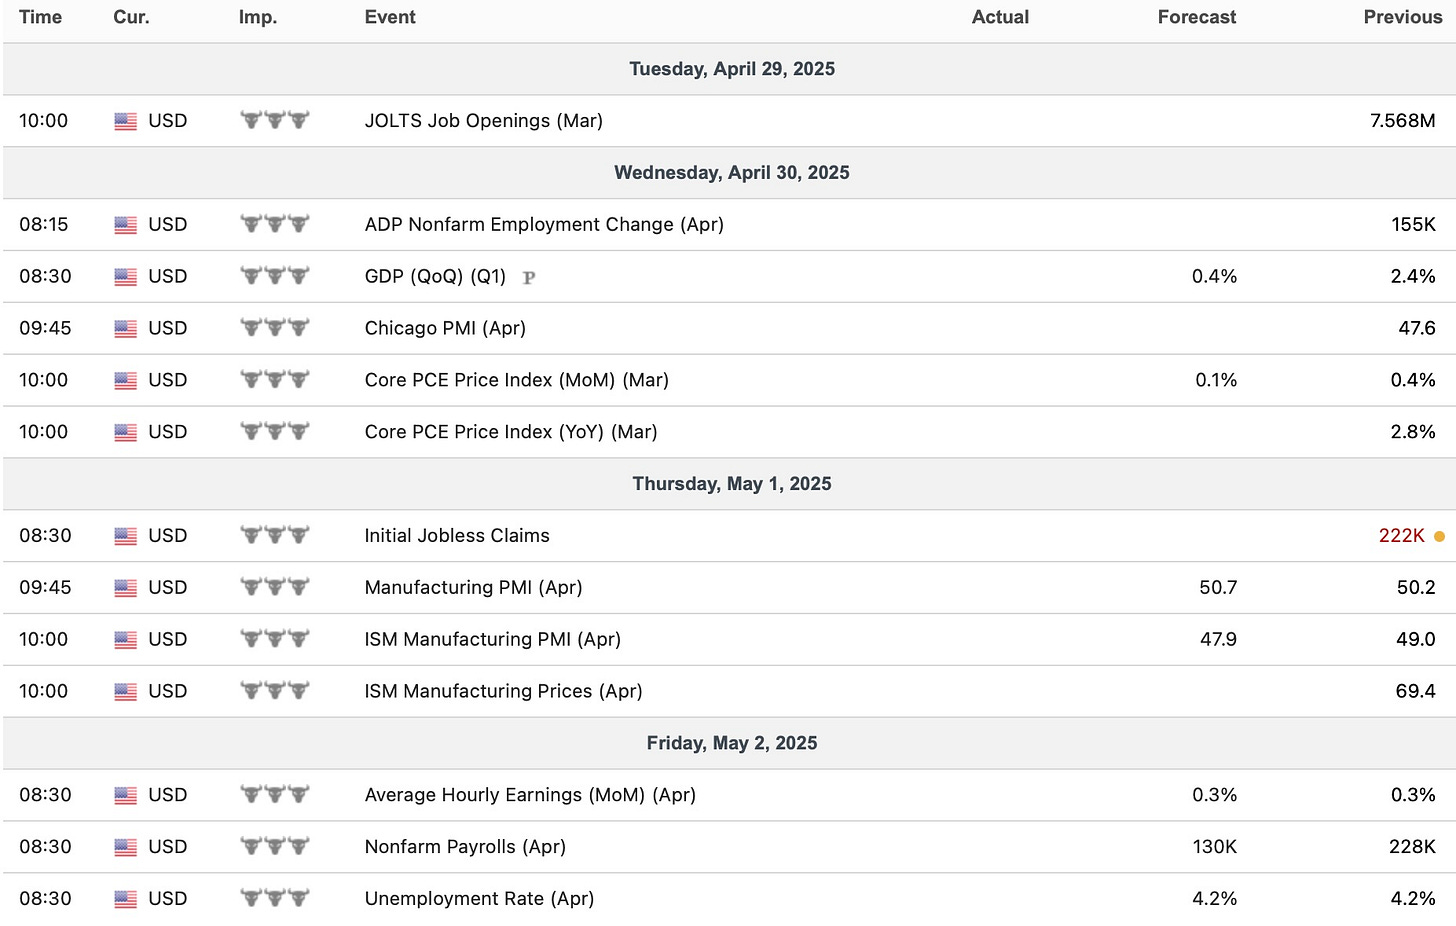Click the US flag icon beside JOLTS Job Openings

(125, 122)
